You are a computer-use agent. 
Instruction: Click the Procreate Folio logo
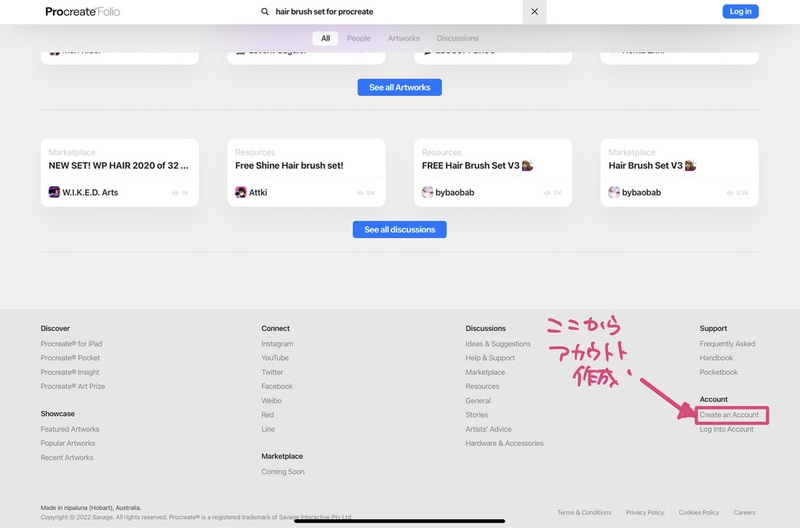pos(83,11)
